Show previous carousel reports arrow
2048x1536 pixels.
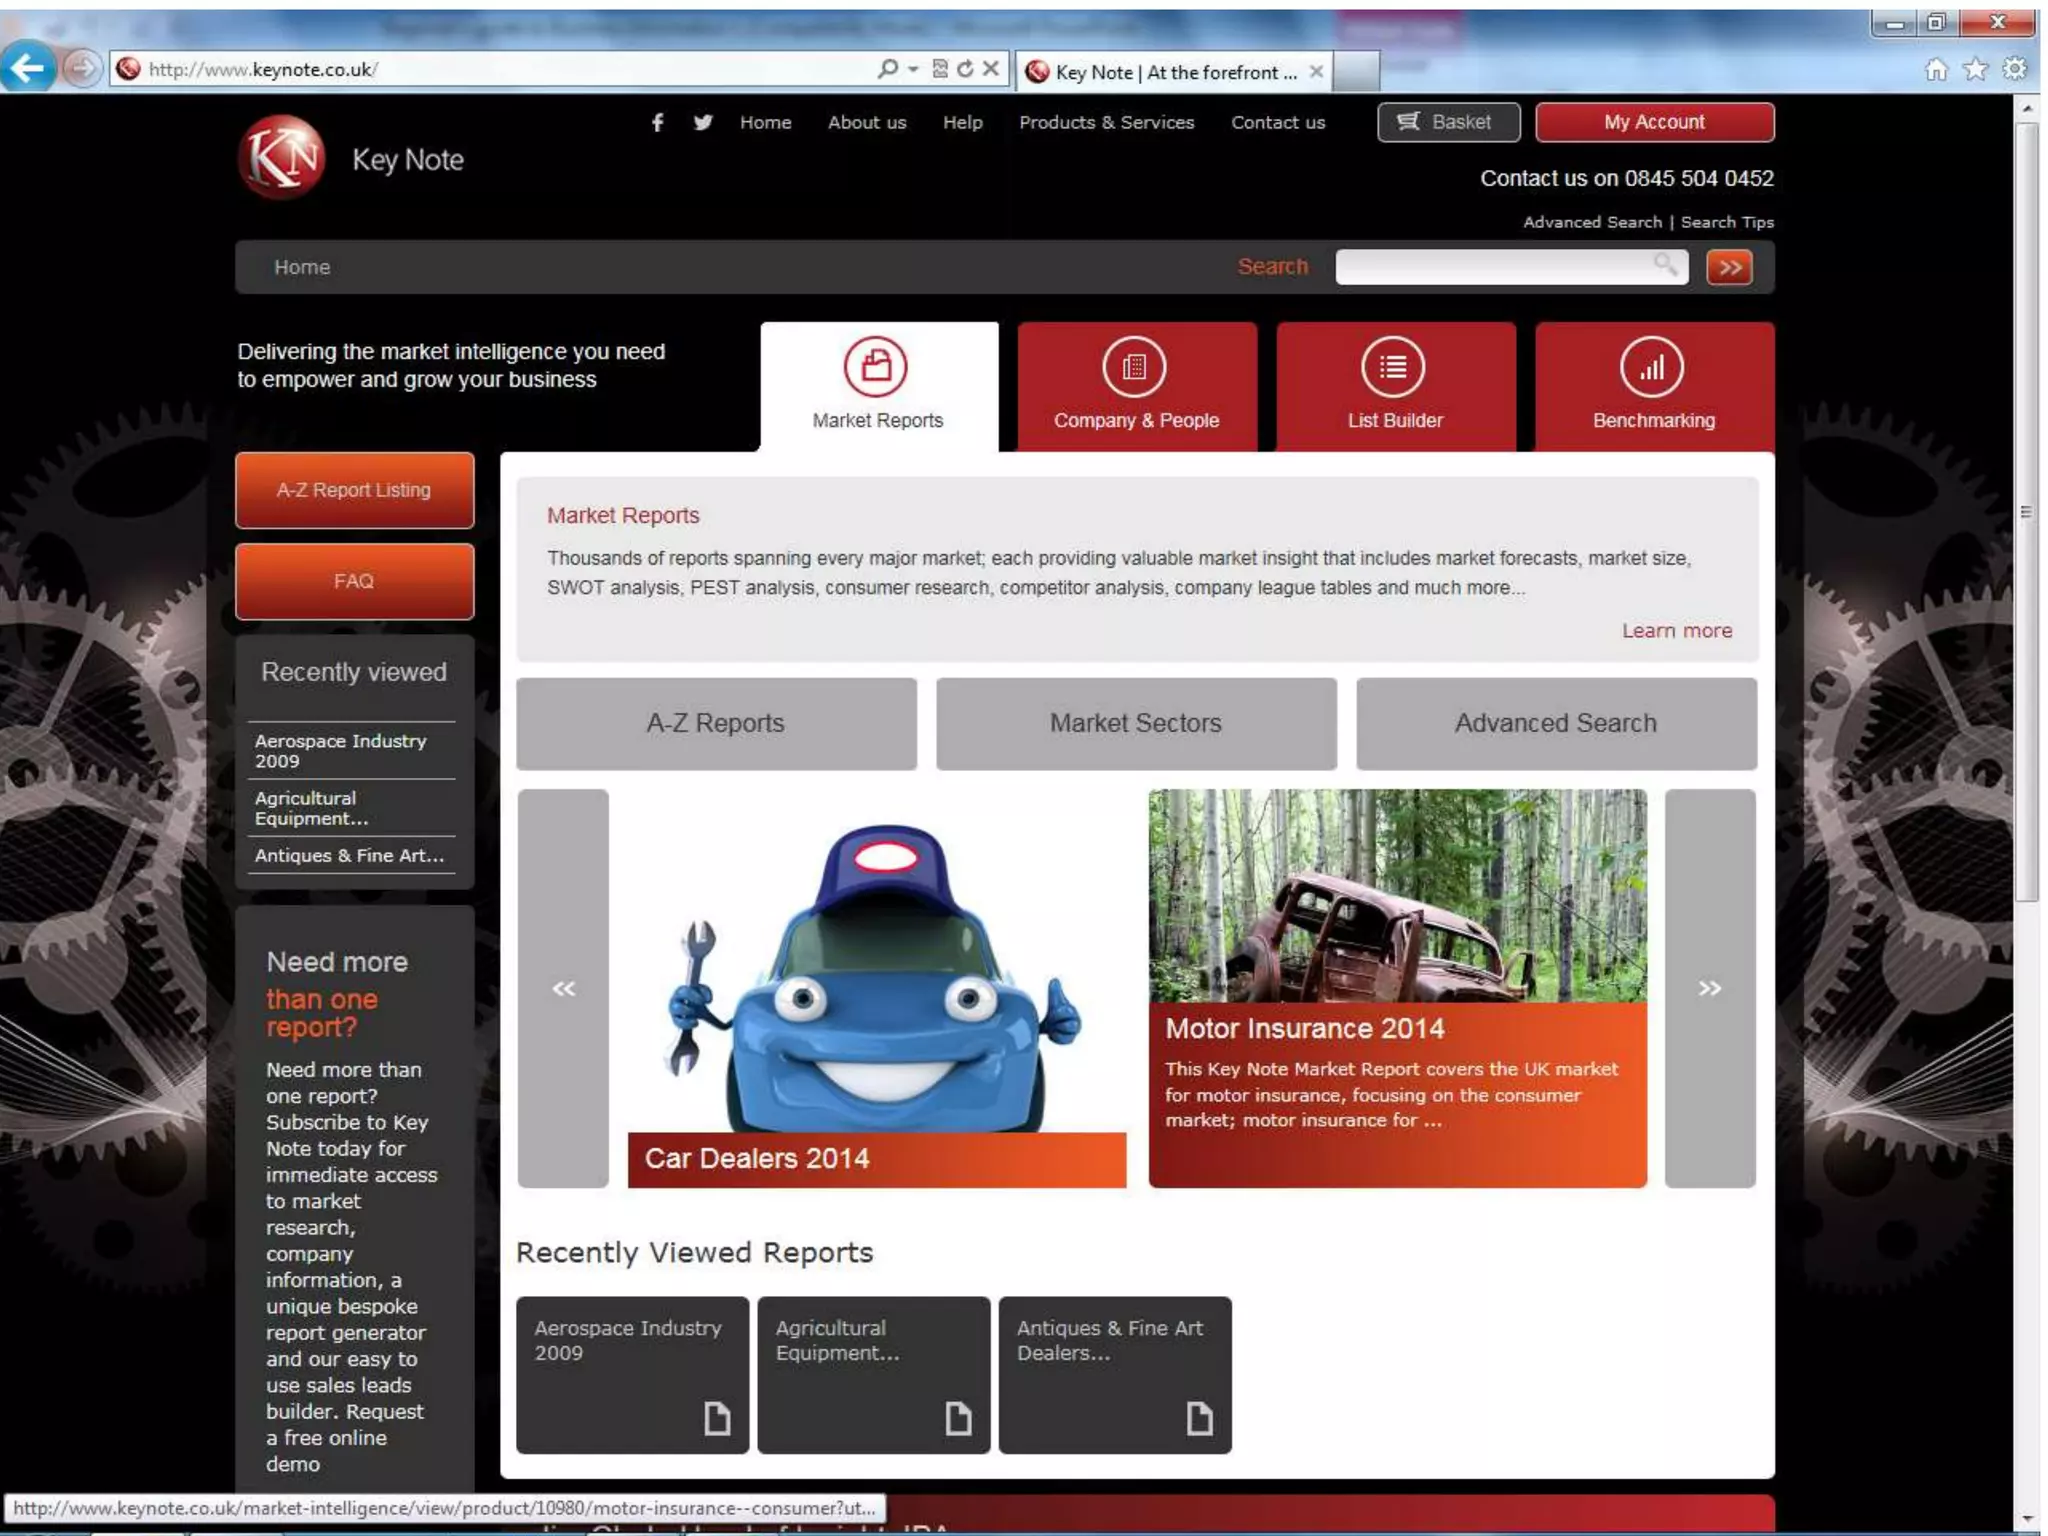tap(563, 988)
